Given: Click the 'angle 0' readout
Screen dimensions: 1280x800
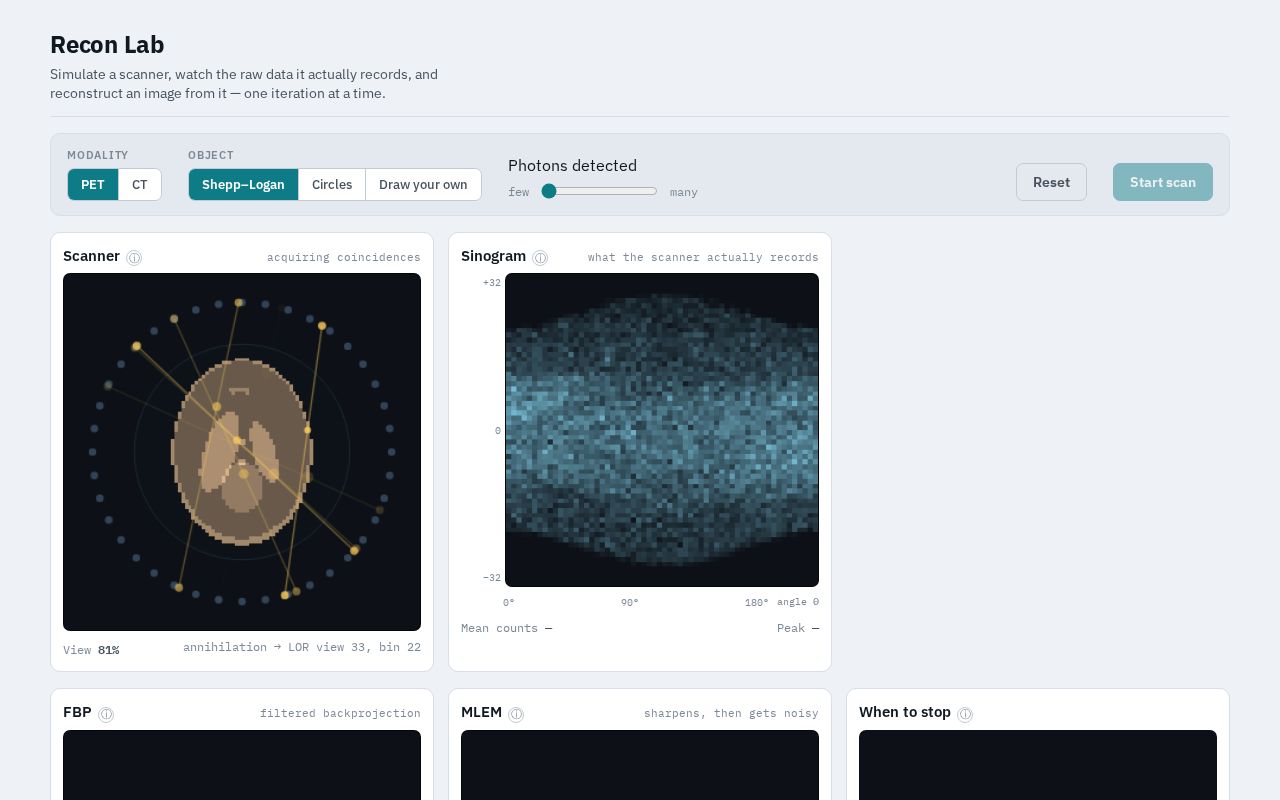Looking at the screenshot, I should click(x=798, y=602).
